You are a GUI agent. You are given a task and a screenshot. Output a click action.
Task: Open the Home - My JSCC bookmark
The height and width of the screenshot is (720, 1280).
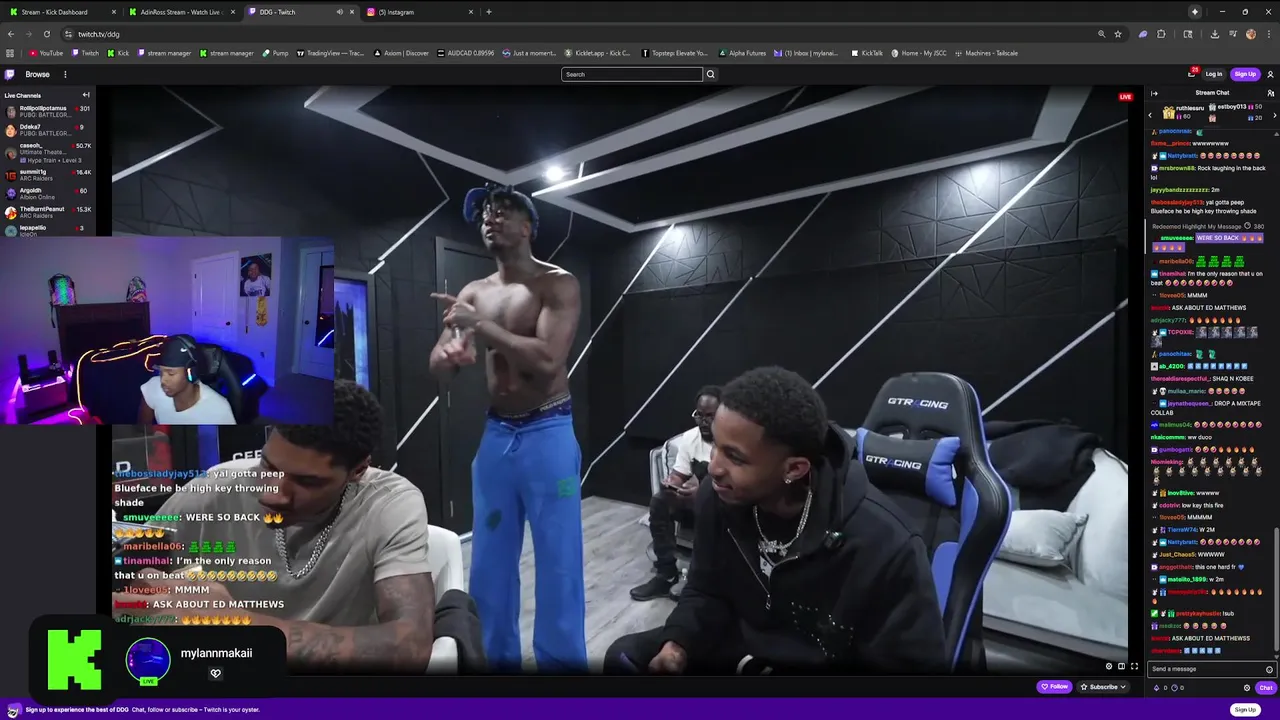[919, 53]
